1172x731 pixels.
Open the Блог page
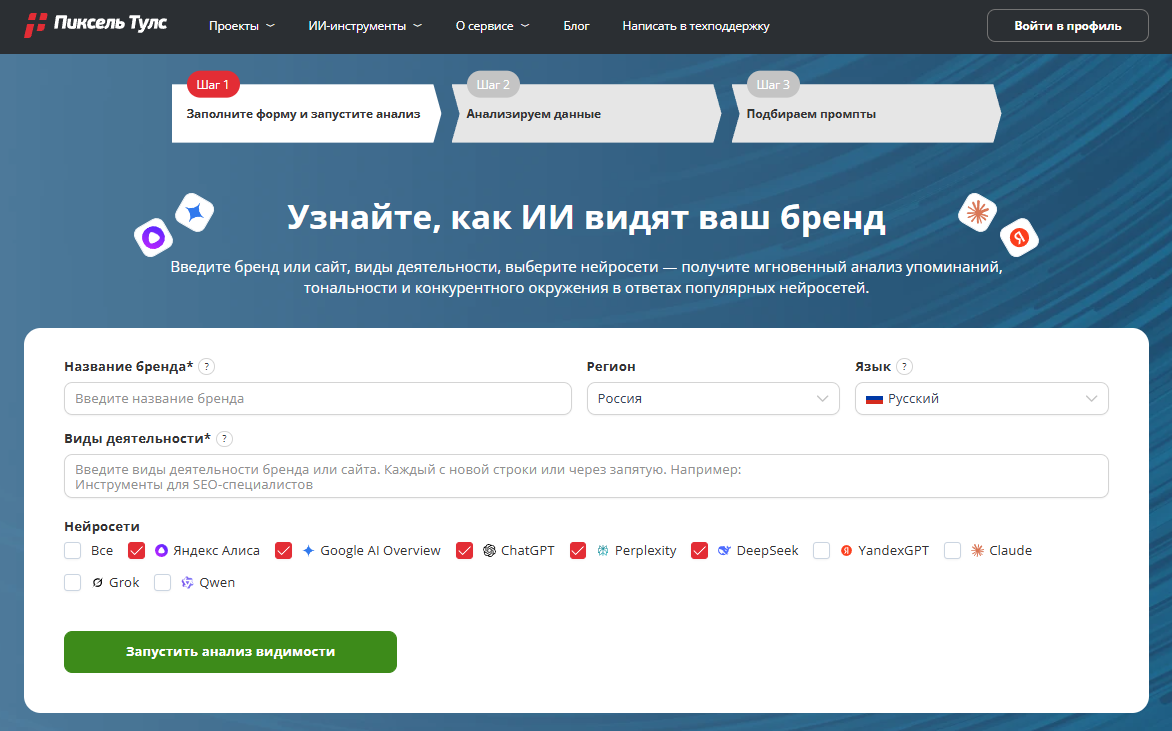click(x=576, y=26)
